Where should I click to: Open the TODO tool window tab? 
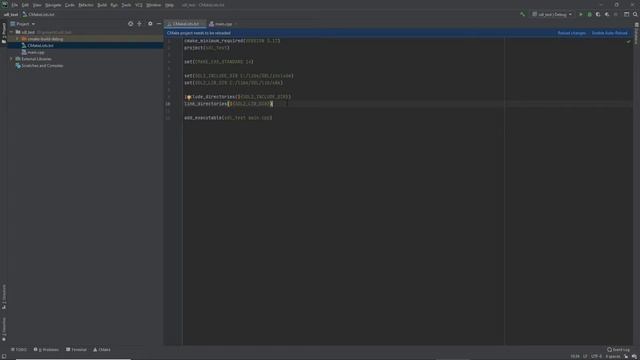click(19, 350)
